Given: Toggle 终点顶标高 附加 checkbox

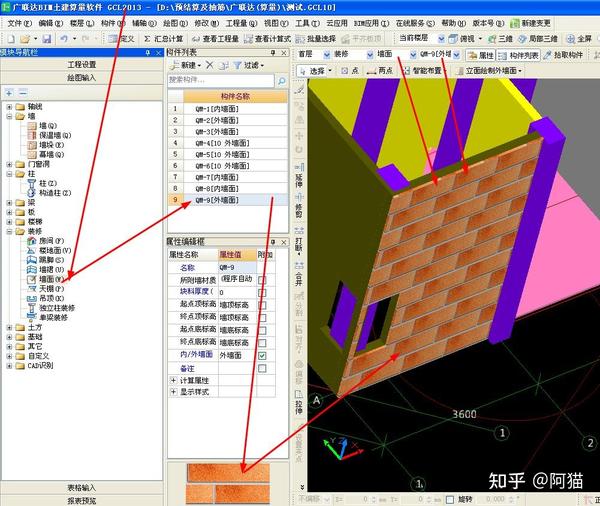Looking at the screenshot, I should [x=262, y=318].
